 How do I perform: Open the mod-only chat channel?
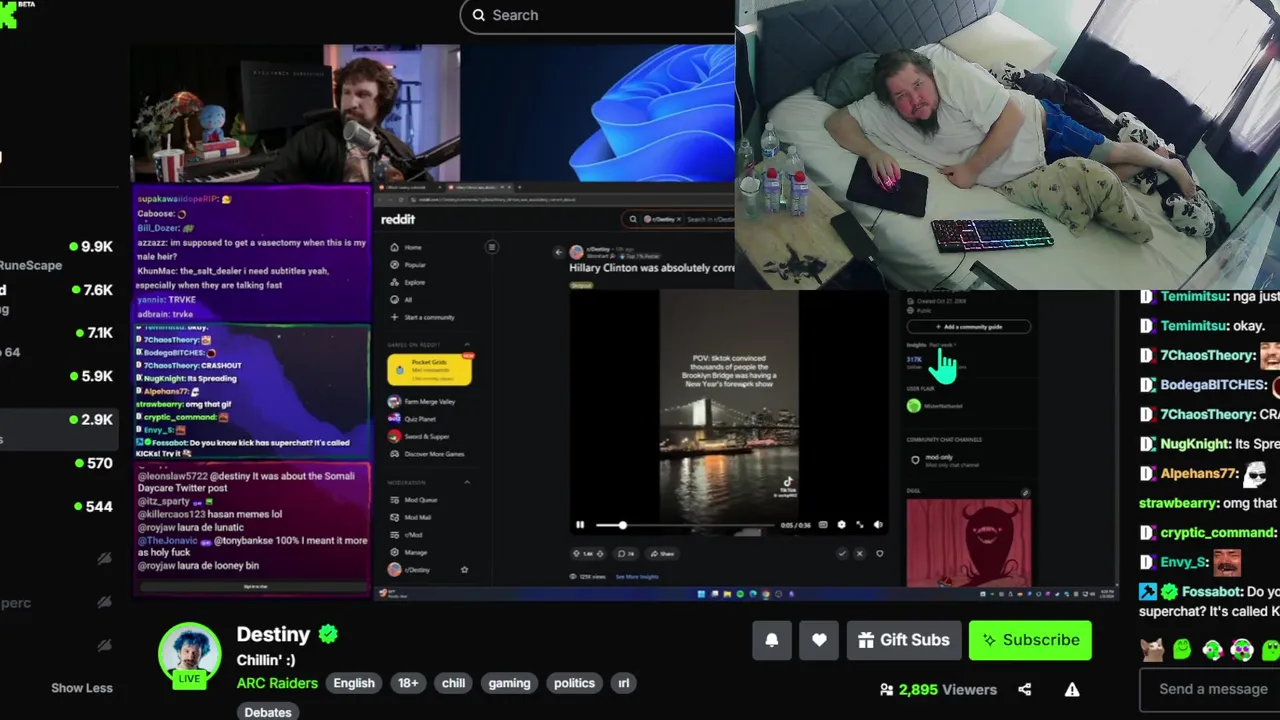(x=945, y=460)
